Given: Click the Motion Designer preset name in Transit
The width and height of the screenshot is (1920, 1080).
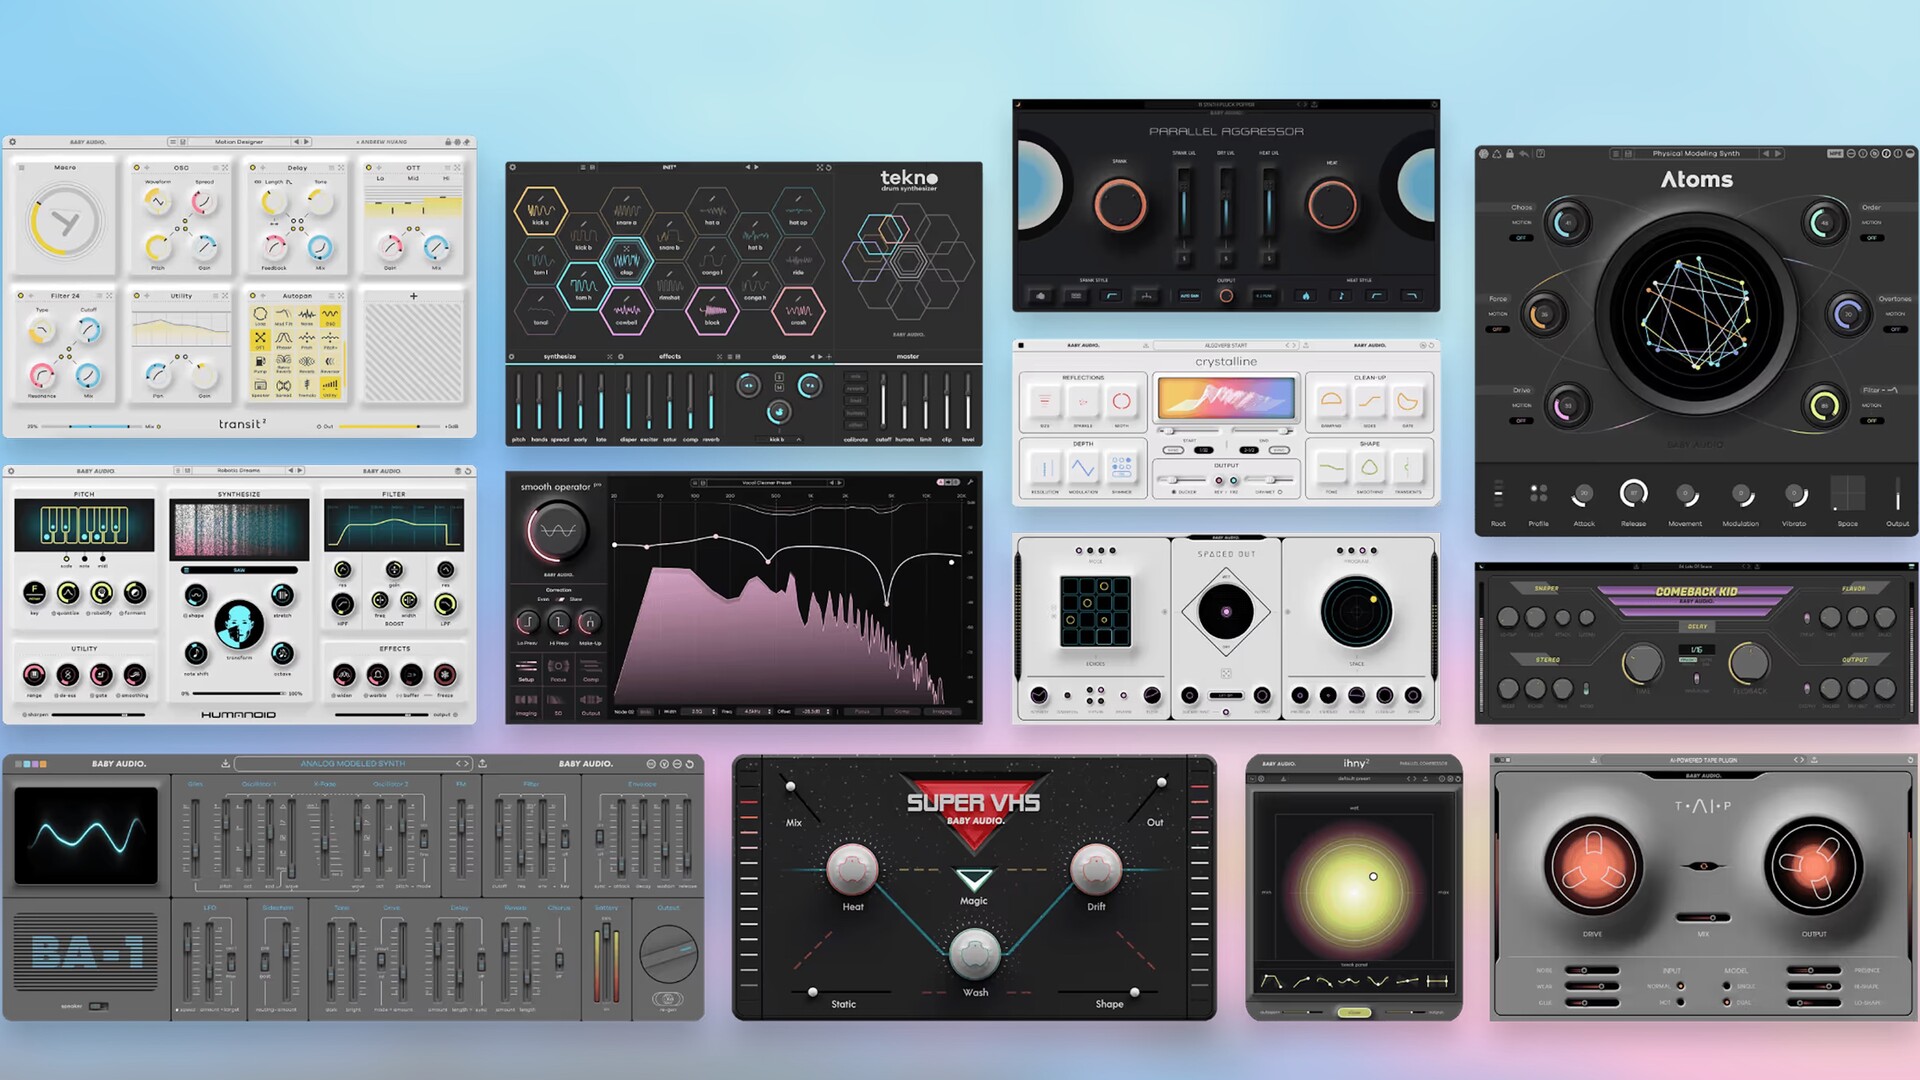Looking at the screenshot, I should click(x=239, y=141).
